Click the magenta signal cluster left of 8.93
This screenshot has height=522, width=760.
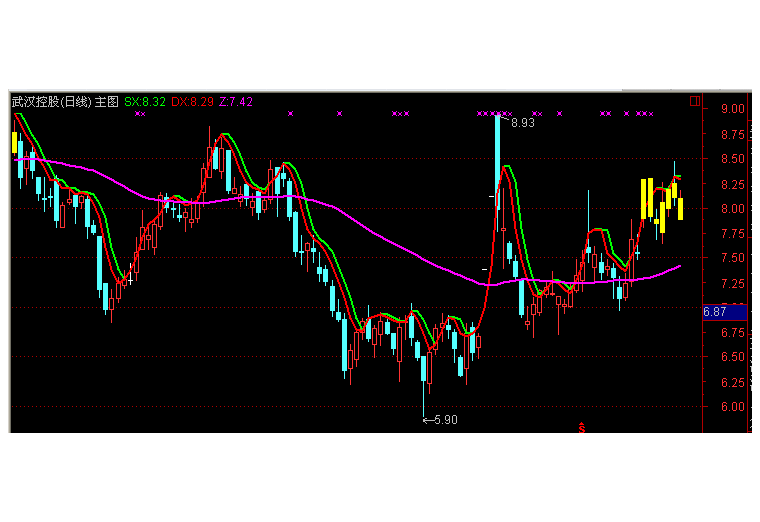pos(494,114)
